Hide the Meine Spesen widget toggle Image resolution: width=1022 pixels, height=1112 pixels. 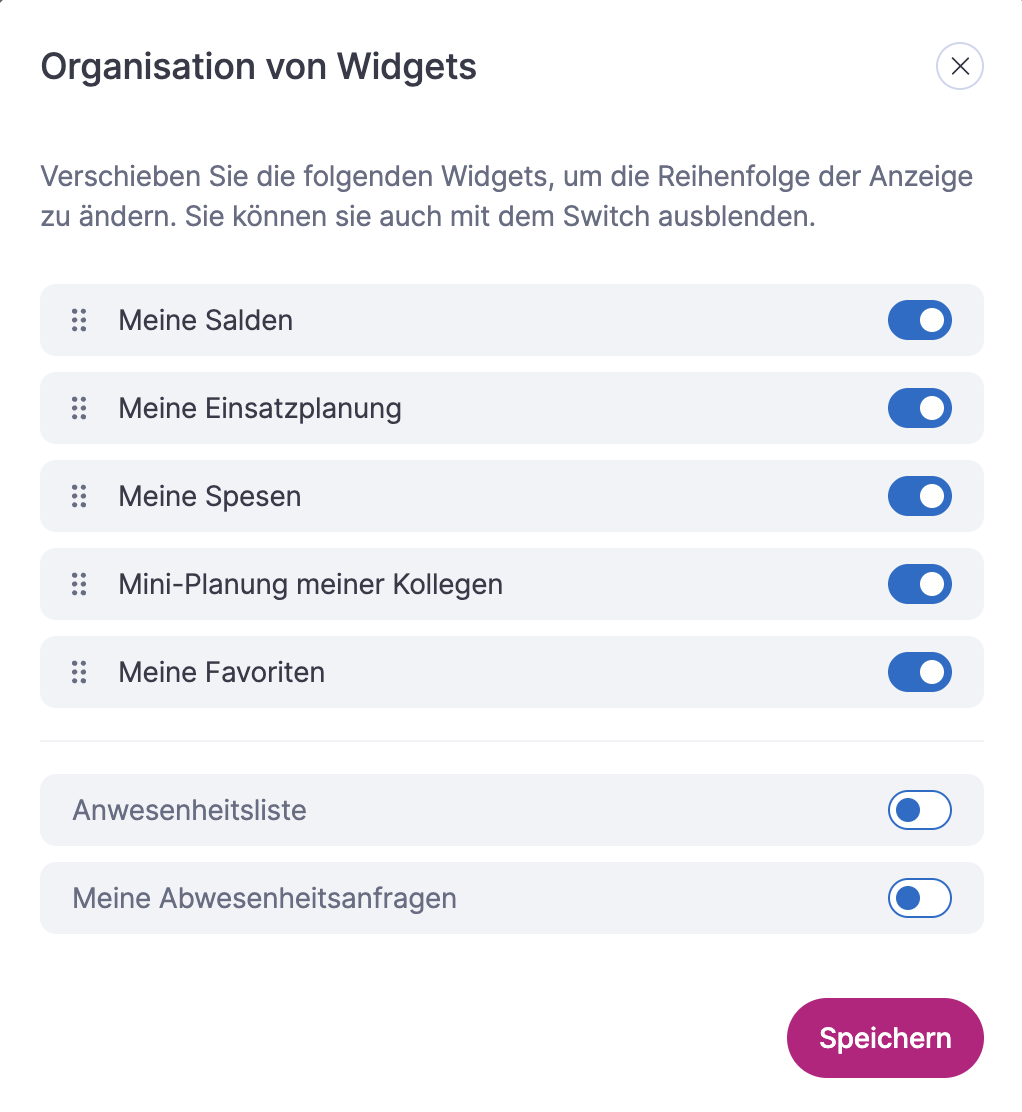tap(919, 496)
